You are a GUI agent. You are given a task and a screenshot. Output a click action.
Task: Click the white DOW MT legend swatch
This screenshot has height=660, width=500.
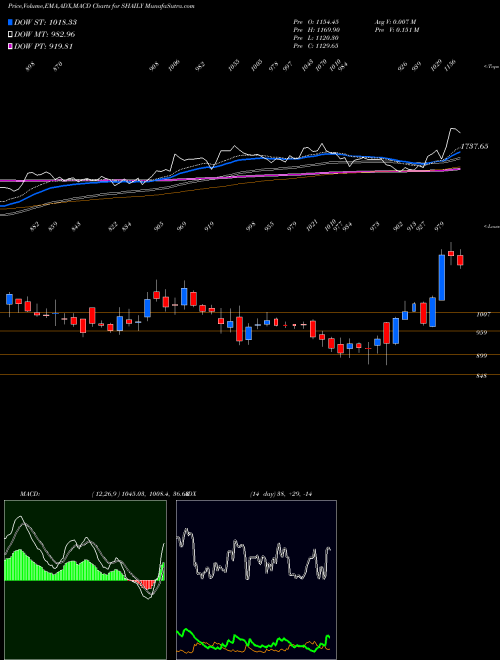tap(10, 35)
